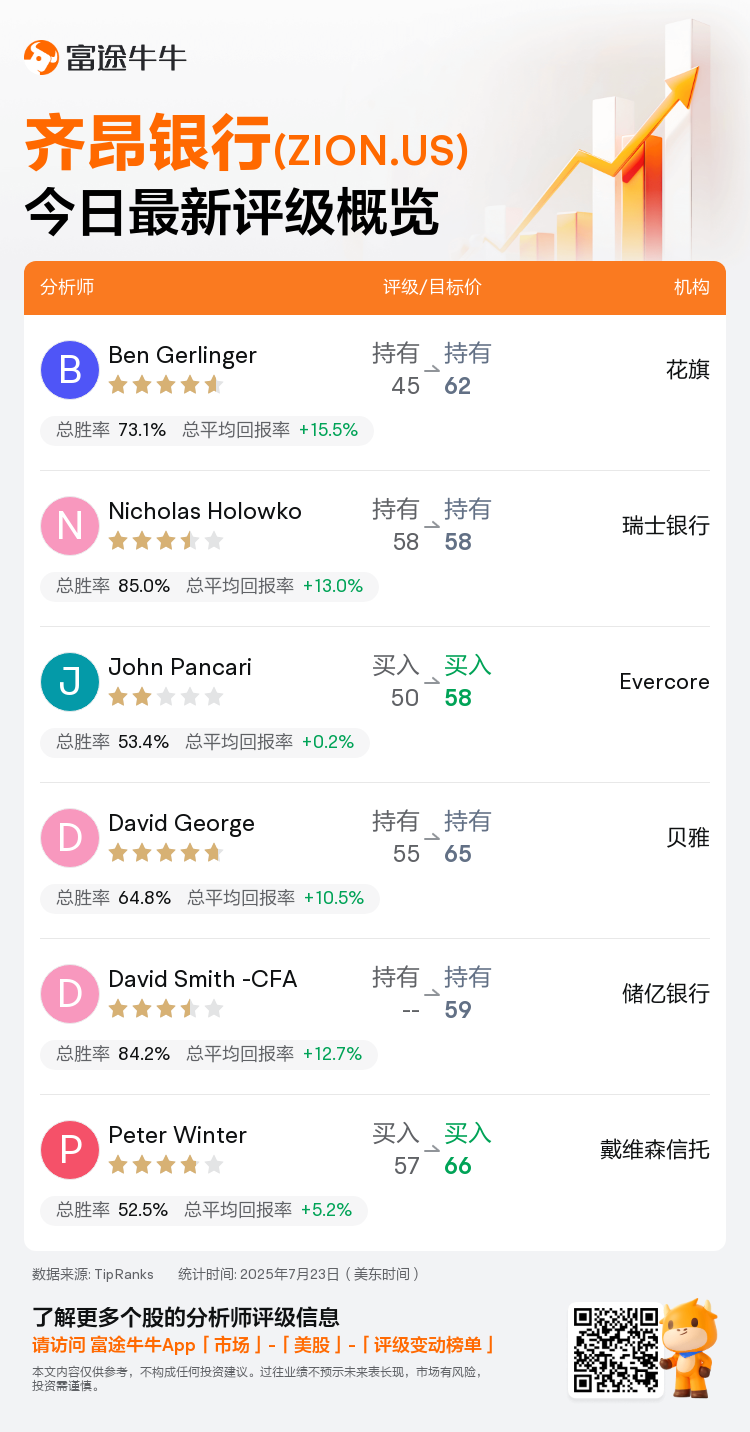Tap John Pancari's teal J avatar

click(x=70, y=682)
